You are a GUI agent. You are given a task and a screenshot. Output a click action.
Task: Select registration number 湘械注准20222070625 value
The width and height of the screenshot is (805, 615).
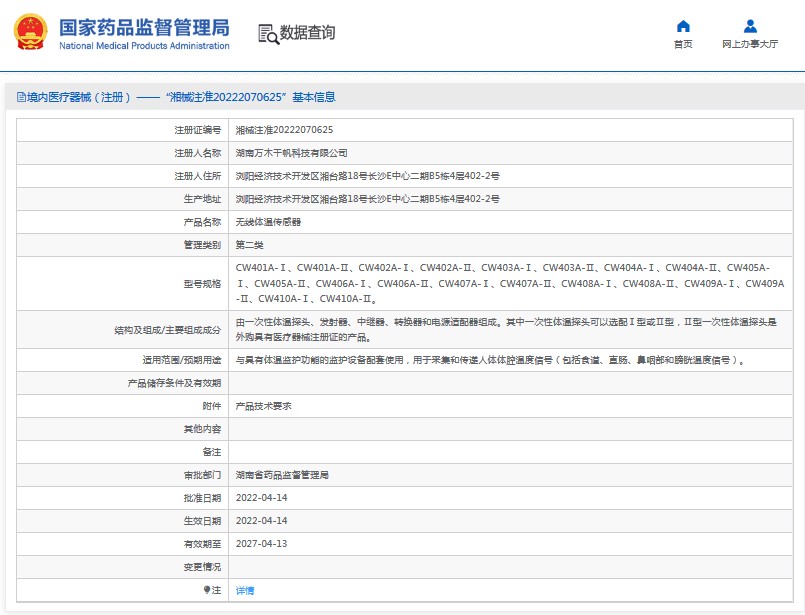[x=284, y=130]
